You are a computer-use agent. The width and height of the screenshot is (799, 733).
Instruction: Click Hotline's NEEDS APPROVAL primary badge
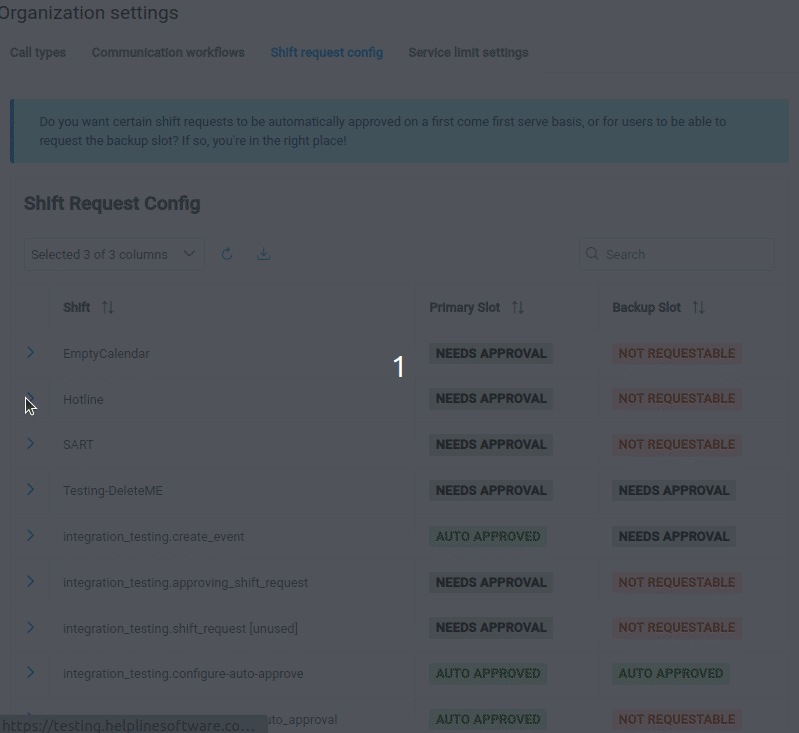(491, 398)
